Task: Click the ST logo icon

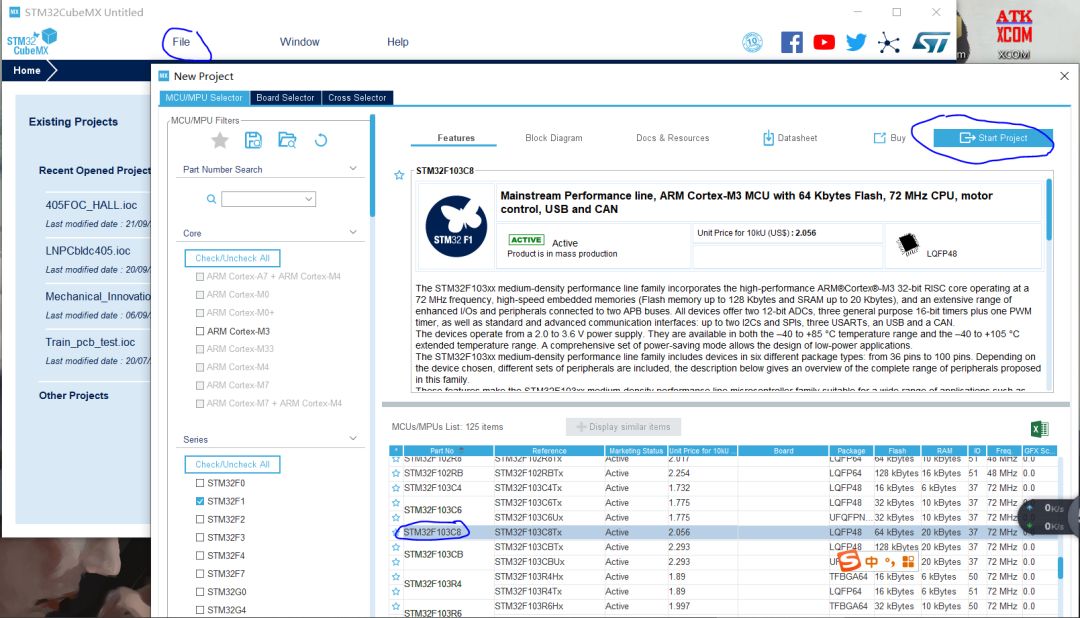Action: tap(931, 43)
